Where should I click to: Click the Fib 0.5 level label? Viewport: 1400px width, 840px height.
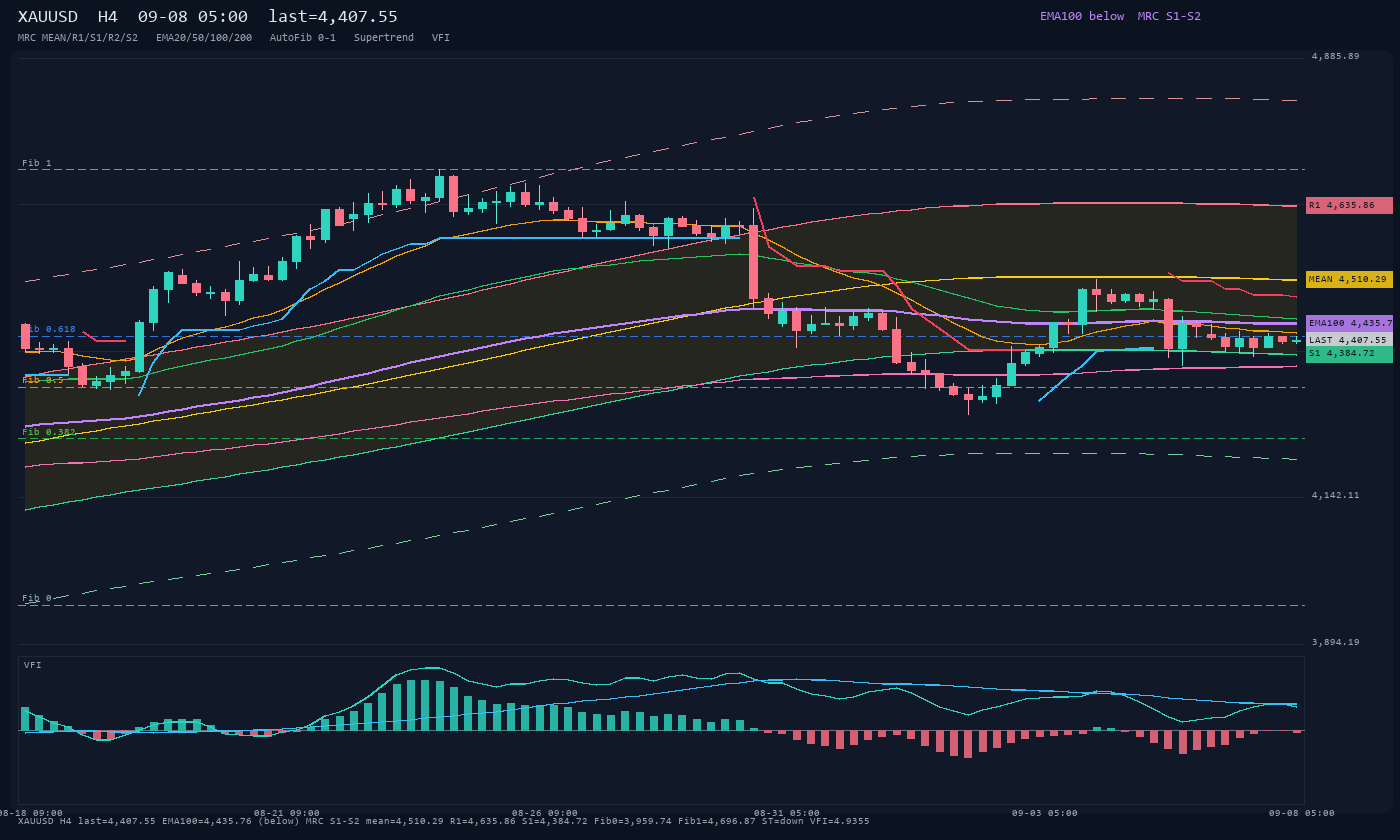click(43, 380)
